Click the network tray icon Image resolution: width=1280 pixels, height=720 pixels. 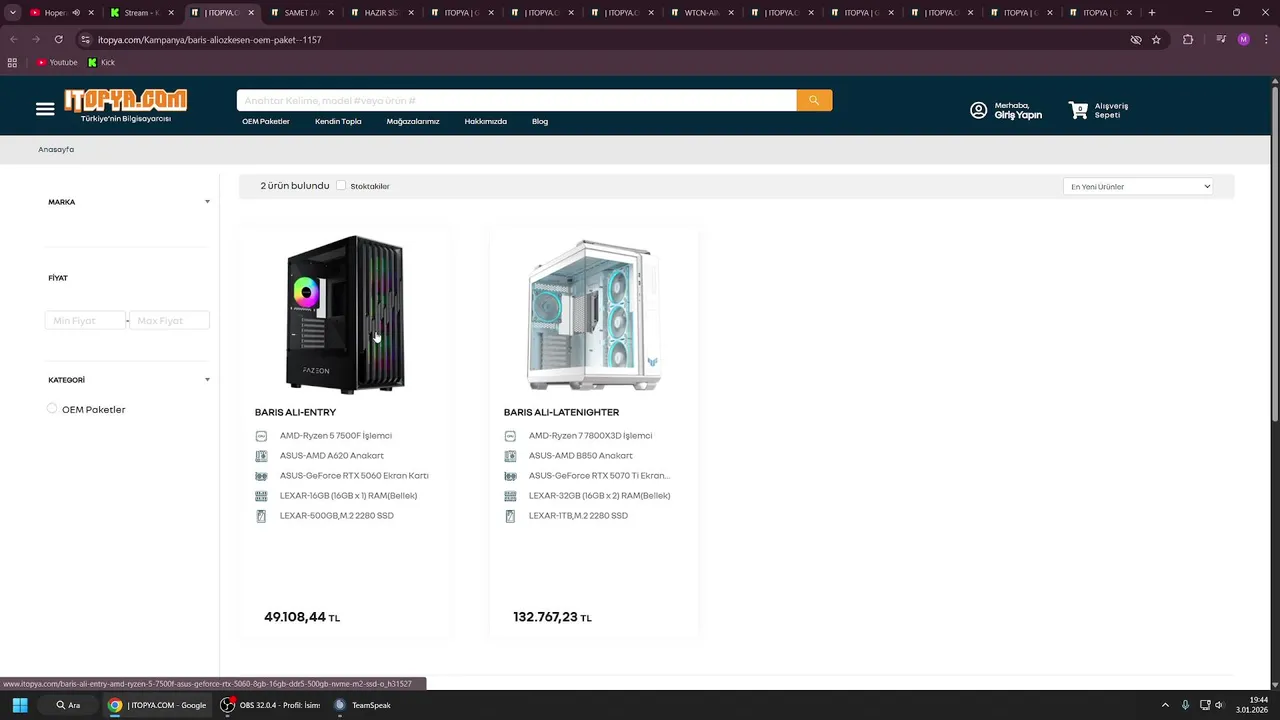(x=1204, y=705)
